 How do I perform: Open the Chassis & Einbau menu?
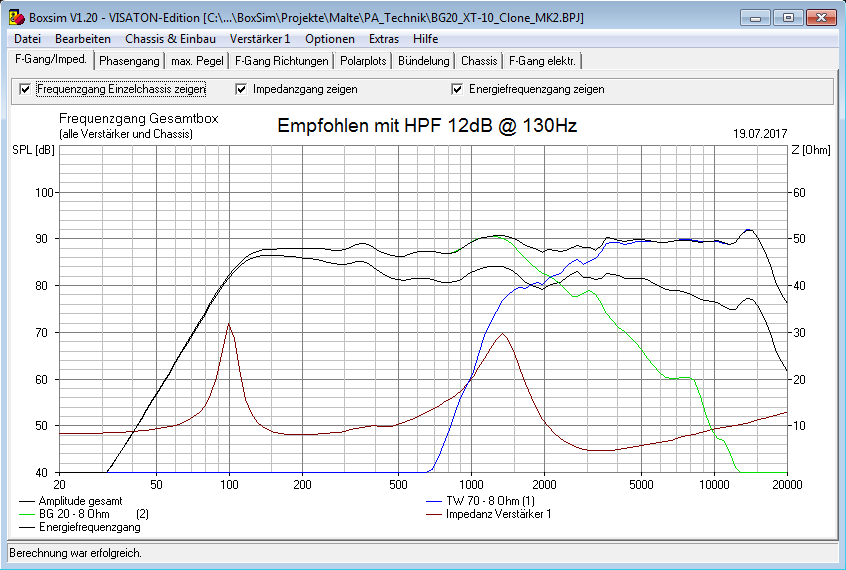tap(170, 39)
